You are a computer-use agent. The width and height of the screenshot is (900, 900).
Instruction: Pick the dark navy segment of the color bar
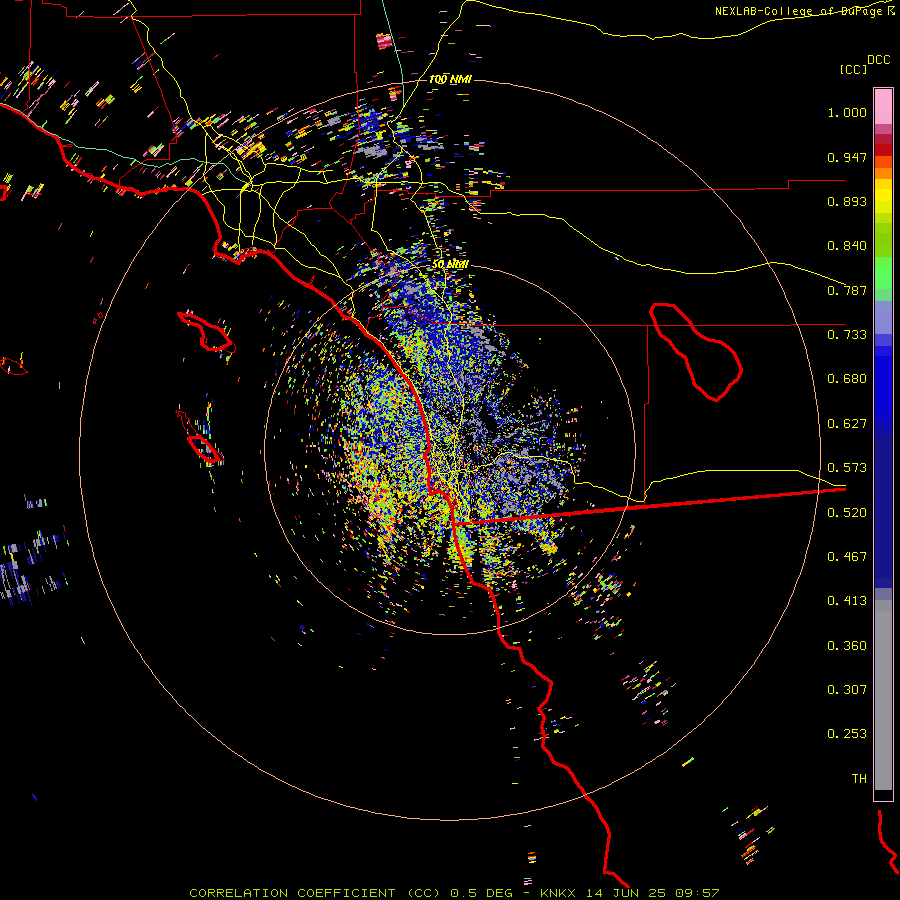tap(883, 511)
